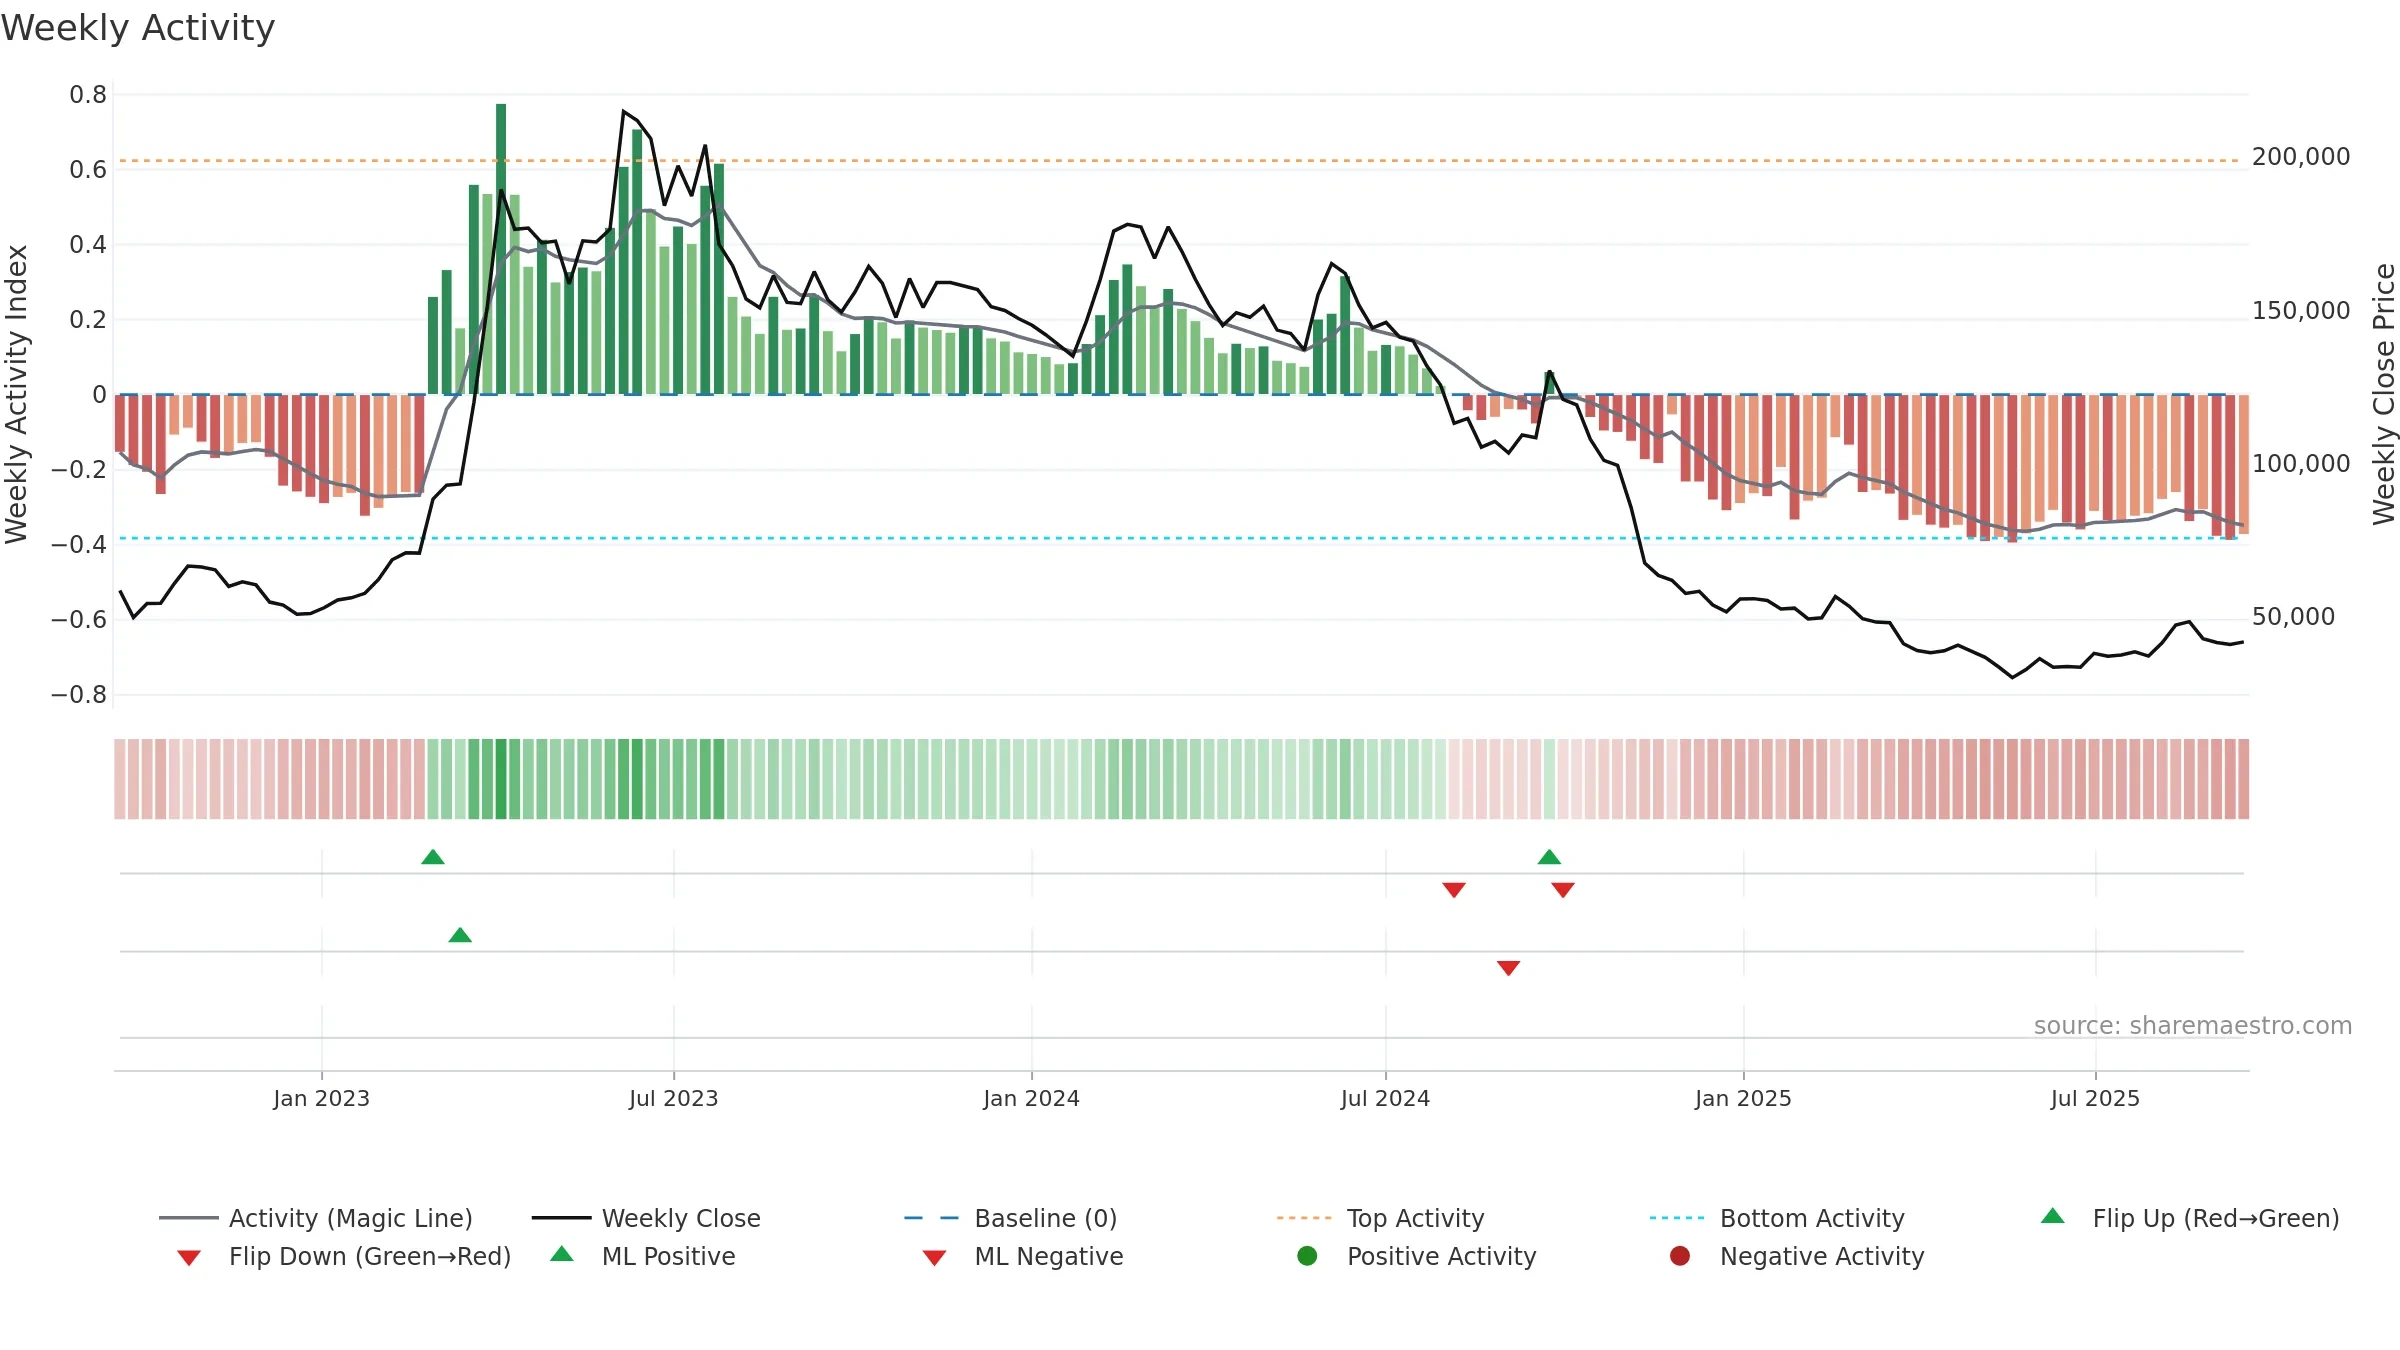Select the green flip-up marker in late 2024
Screen dimensions: 2400x1350
[1549, 857]
